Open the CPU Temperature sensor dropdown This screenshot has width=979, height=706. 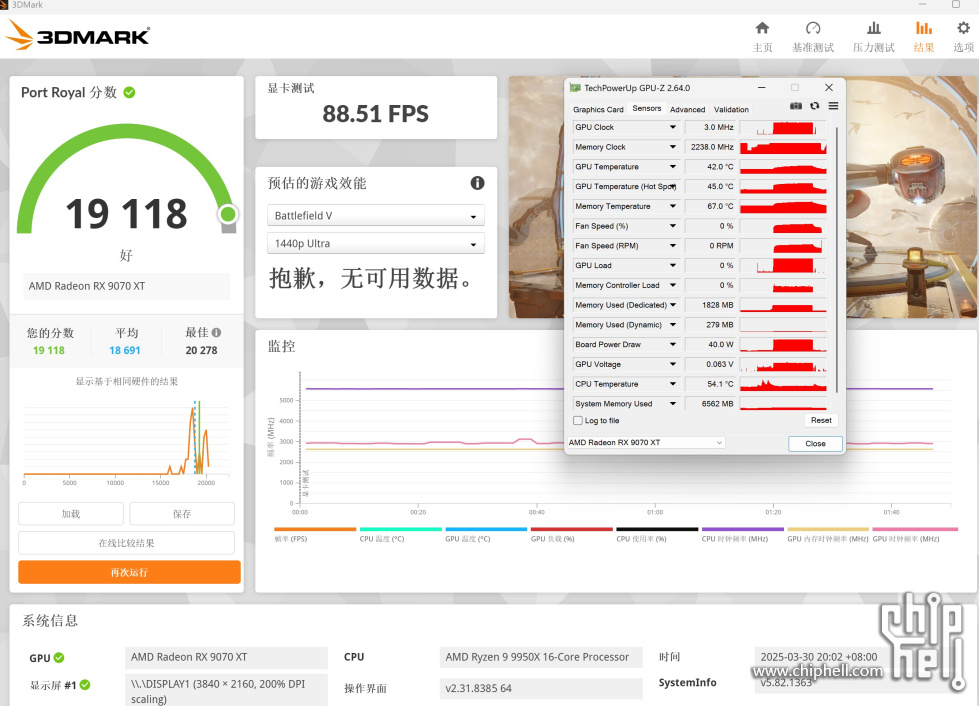[x=672, y=384]
